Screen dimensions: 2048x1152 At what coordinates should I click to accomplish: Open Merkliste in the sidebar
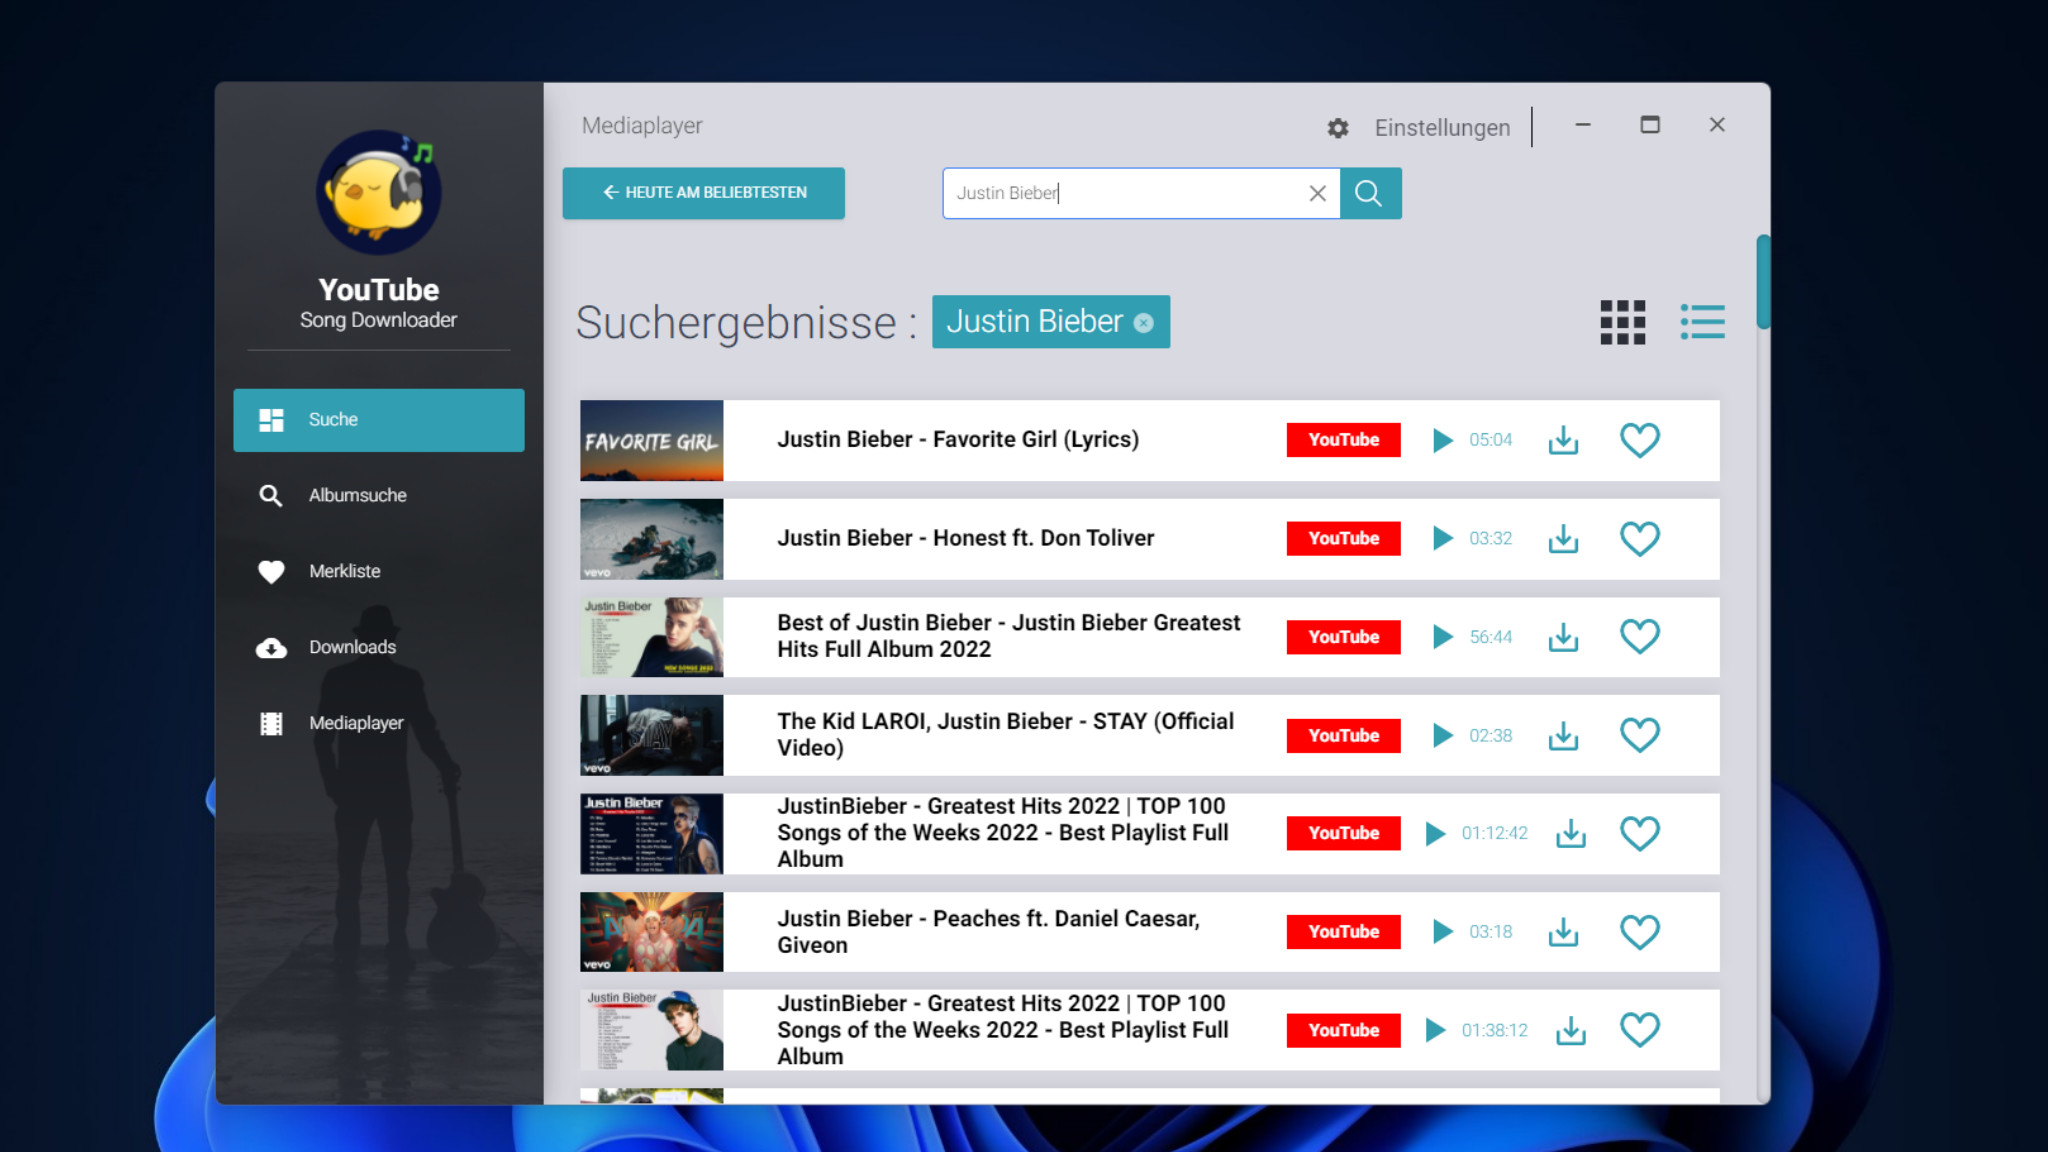pos(344,571)
